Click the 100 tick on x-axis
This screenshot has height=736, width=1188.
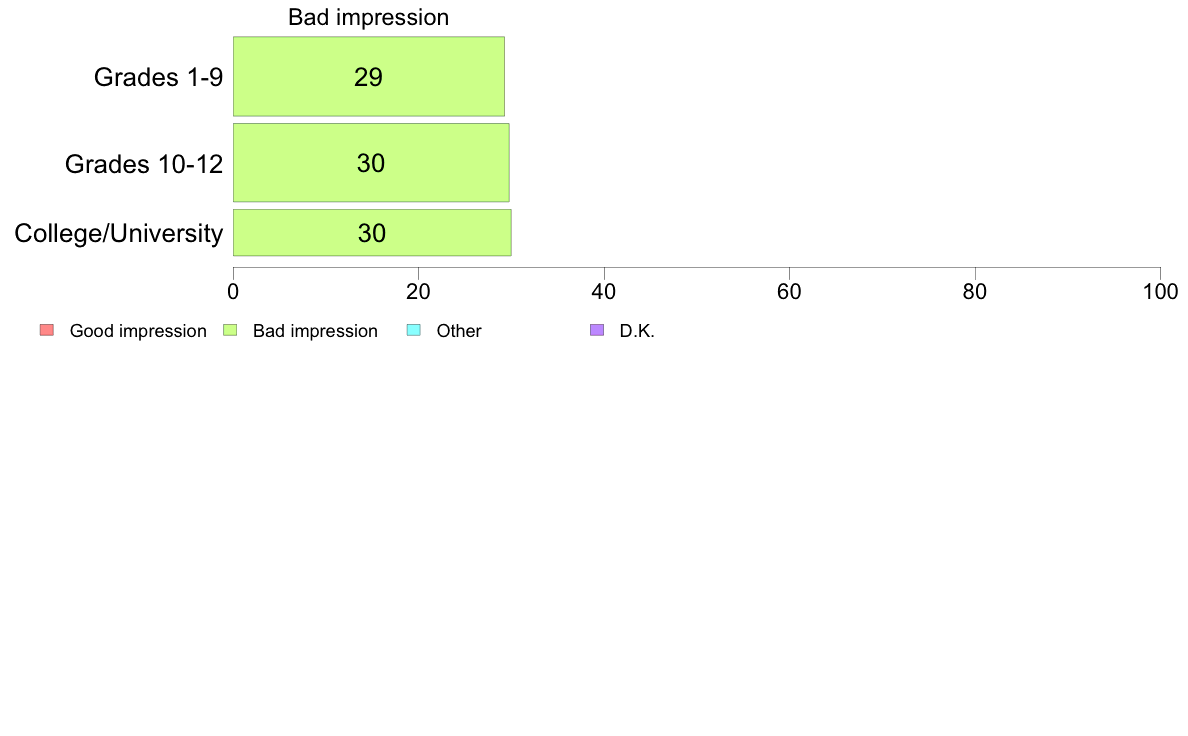1161,292
